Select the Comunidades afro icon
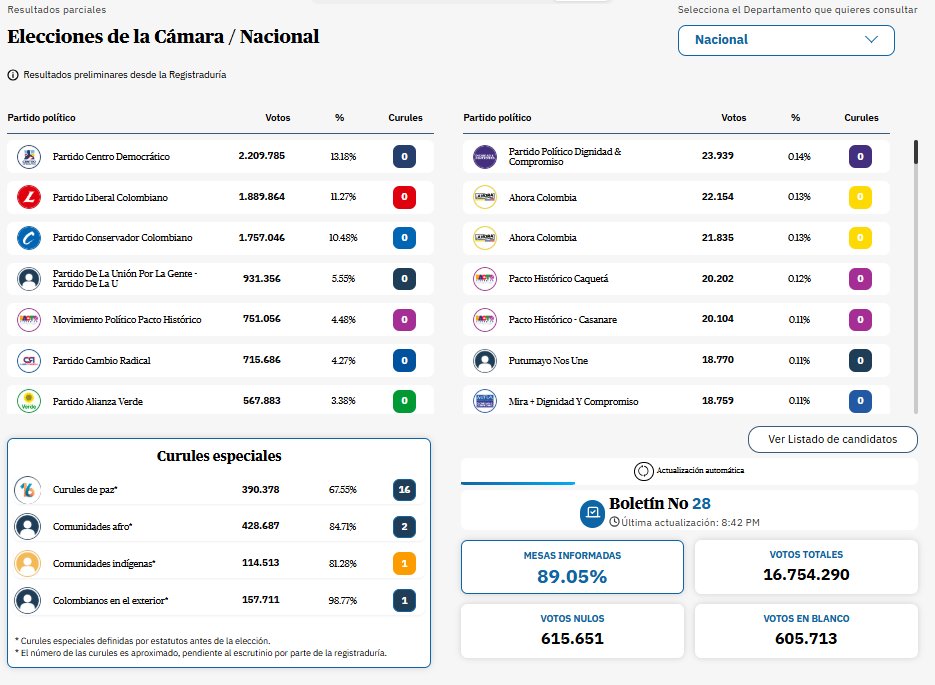935x685 pixels. (x=30, y=525)
